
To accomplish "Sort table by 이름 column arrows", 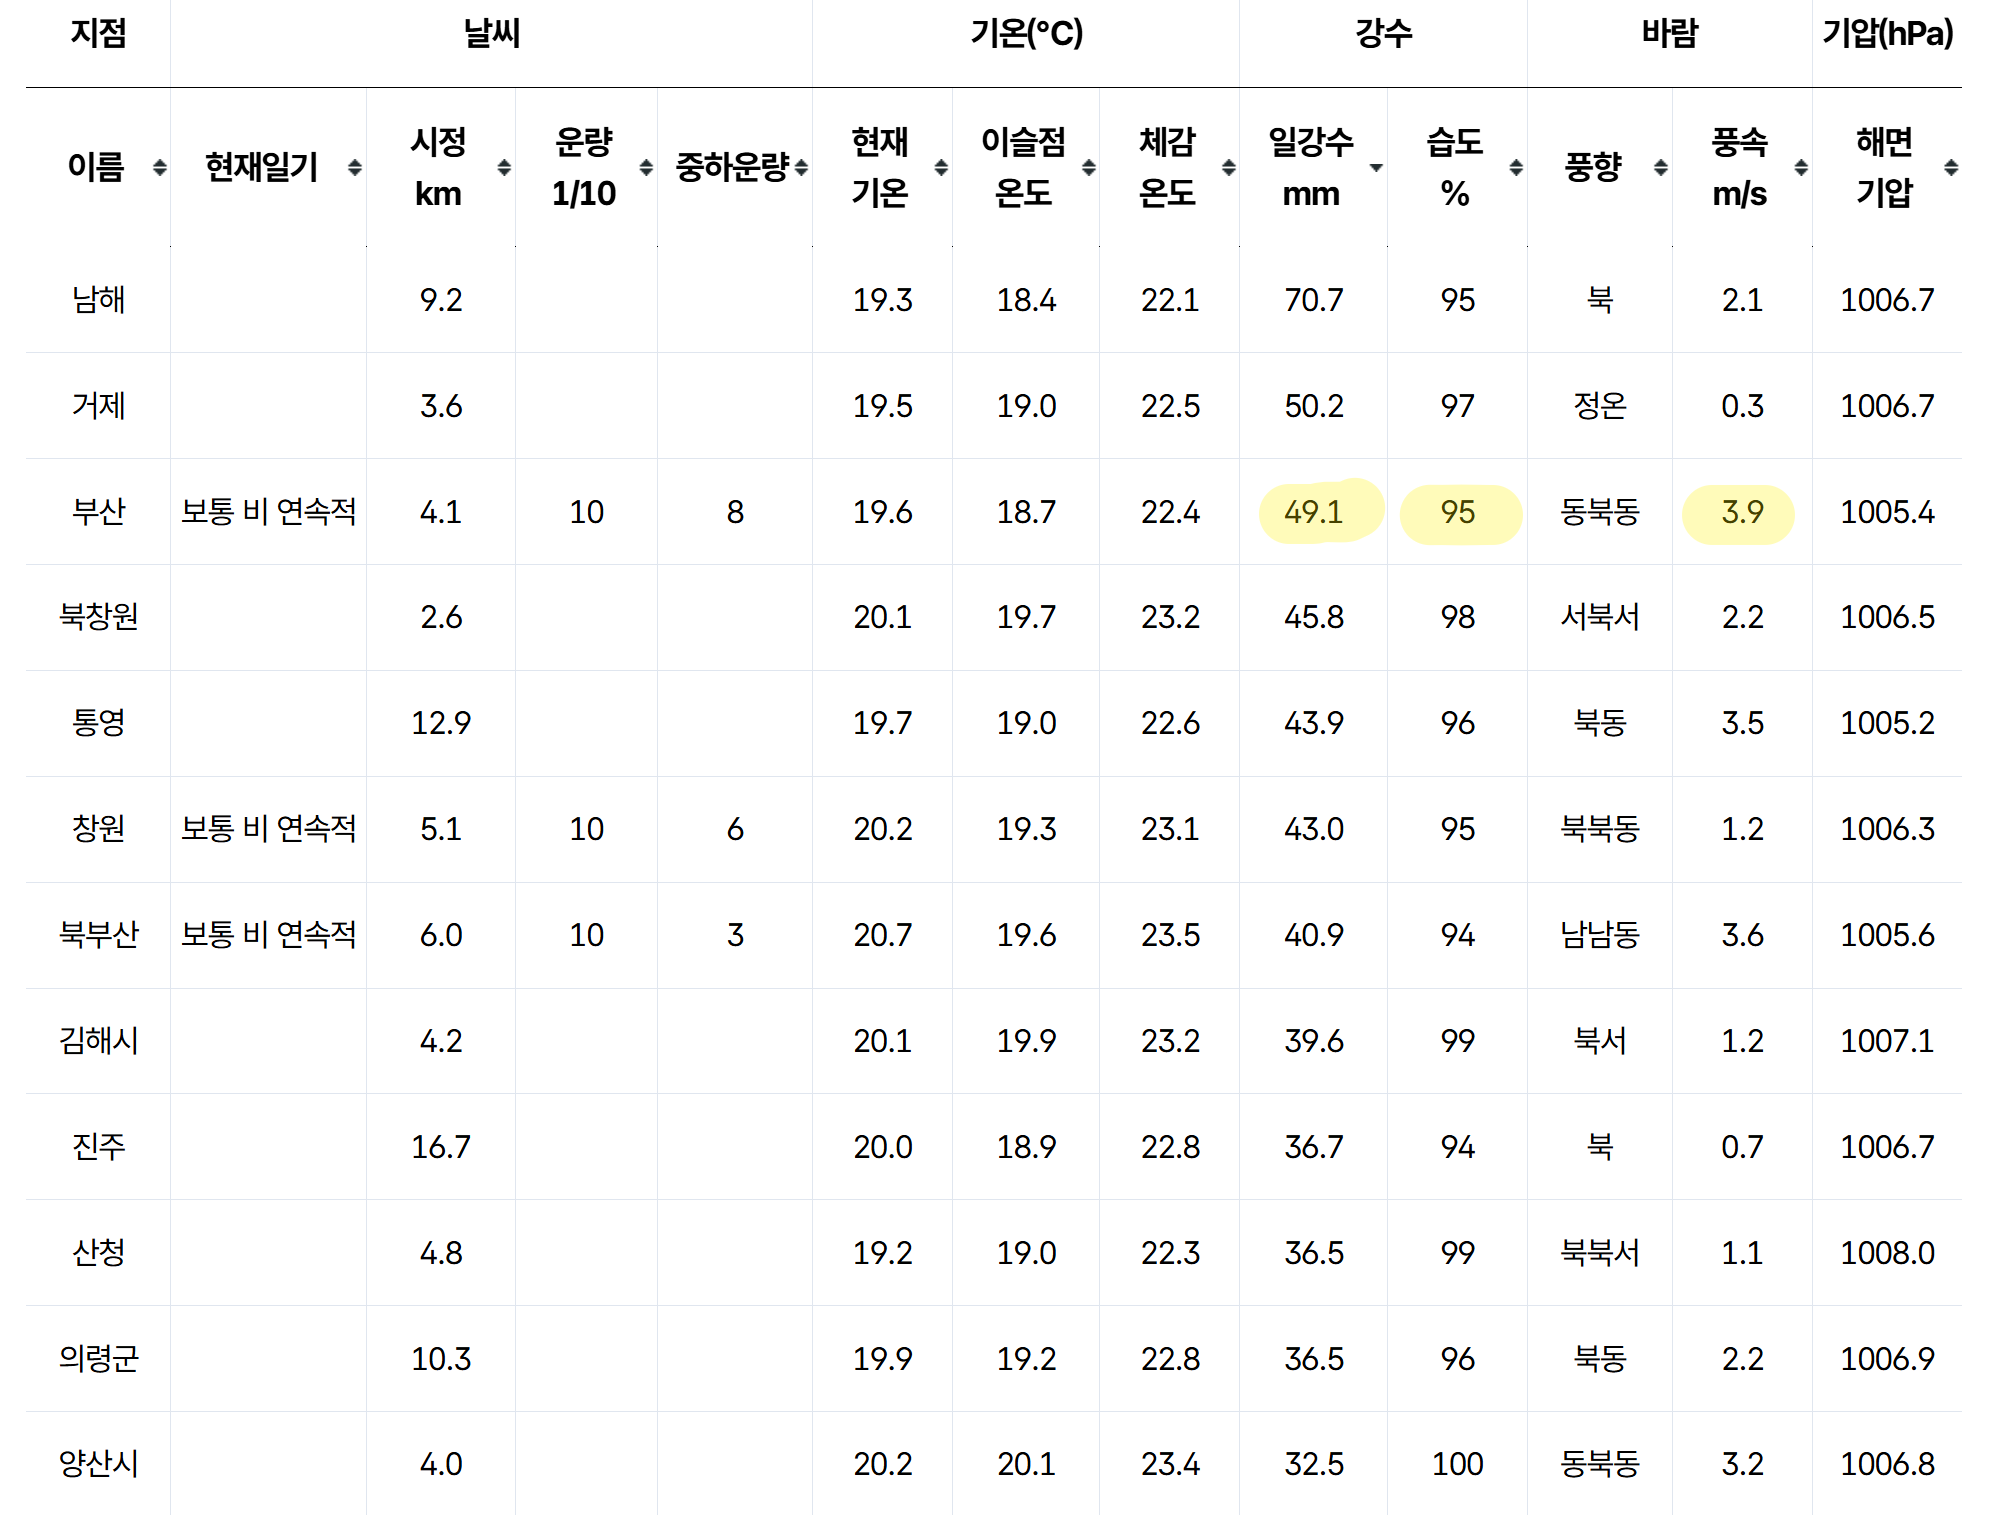I will 159,168.
